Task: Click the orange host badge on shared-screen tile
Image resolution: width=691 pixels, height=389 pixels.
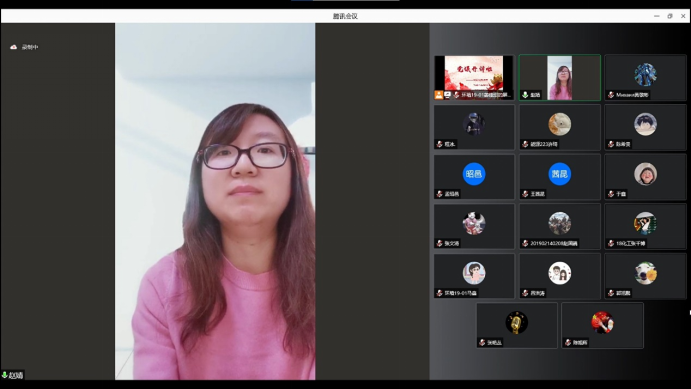Action: click(438, 95)
